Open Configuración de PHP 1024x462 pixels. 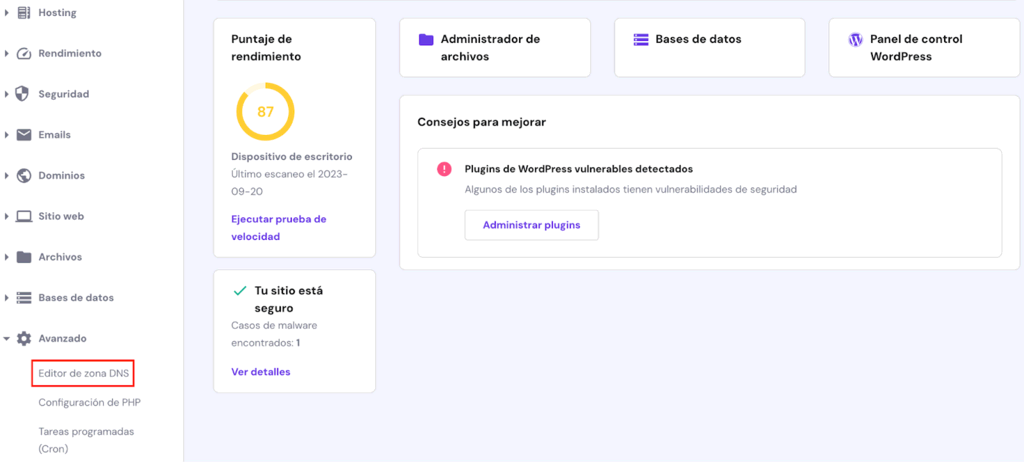click(90, 403)
